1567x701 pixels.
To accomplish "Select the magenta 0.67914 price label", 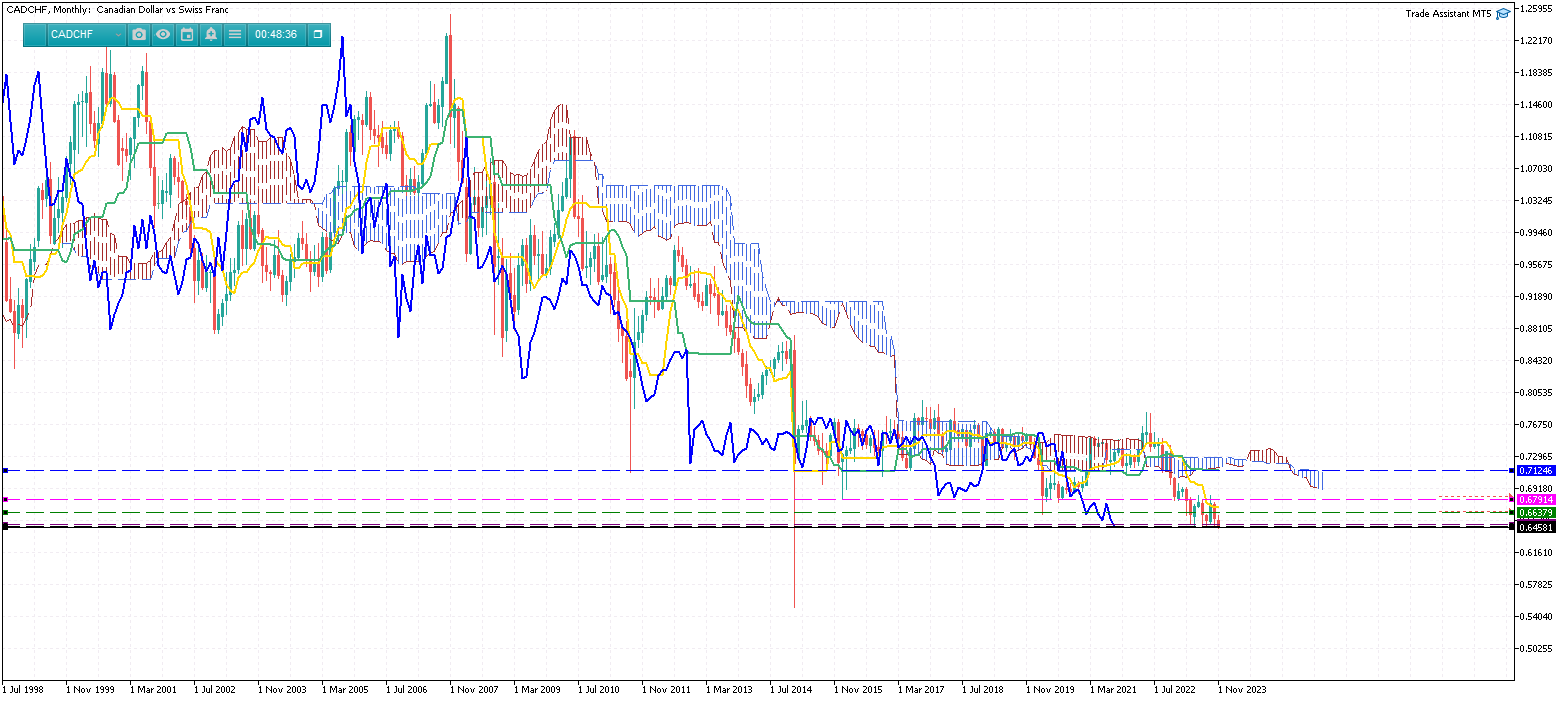I will point(1535,499).
